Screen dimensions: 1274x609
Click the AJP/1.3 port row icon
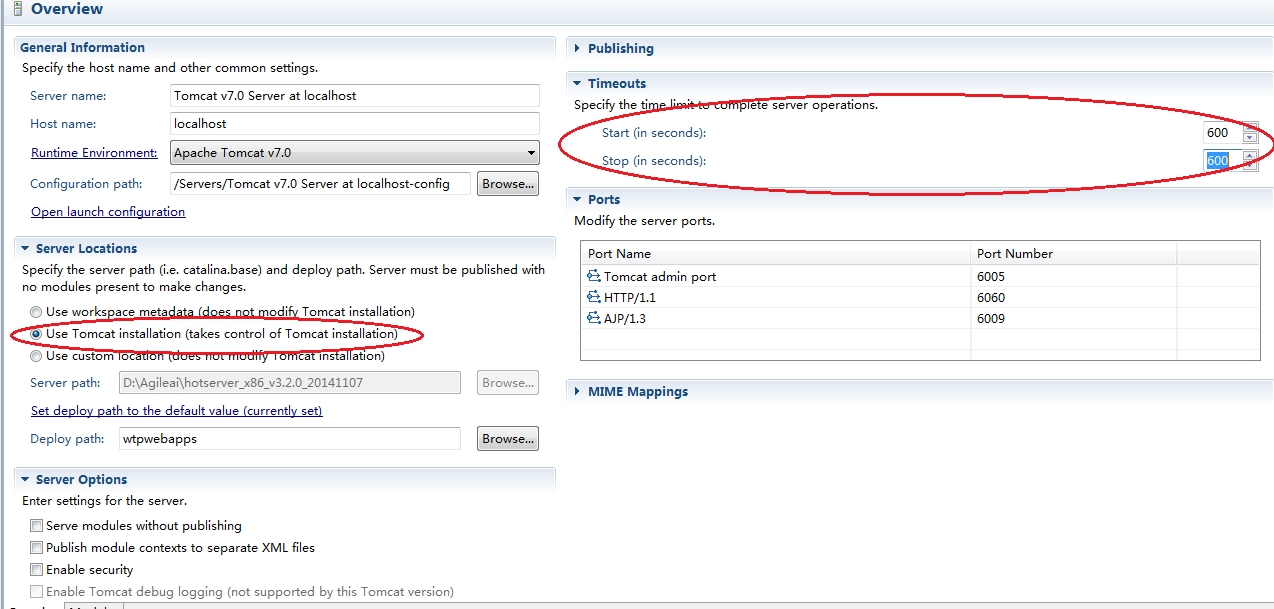pos(593,319)
